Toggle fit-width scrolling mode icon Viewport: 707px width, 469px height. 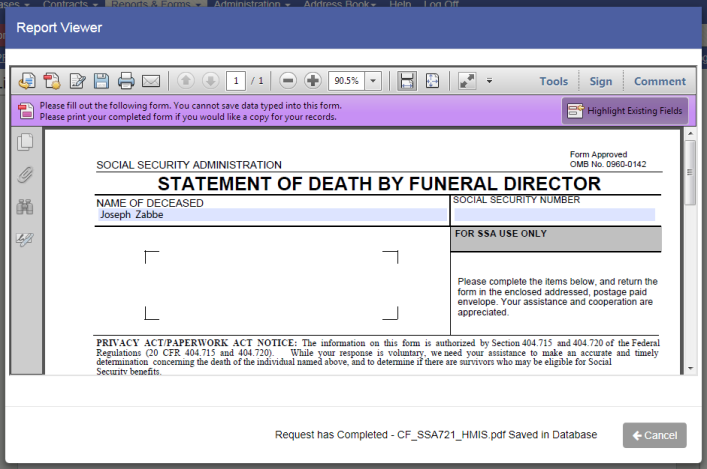(407, 81)
